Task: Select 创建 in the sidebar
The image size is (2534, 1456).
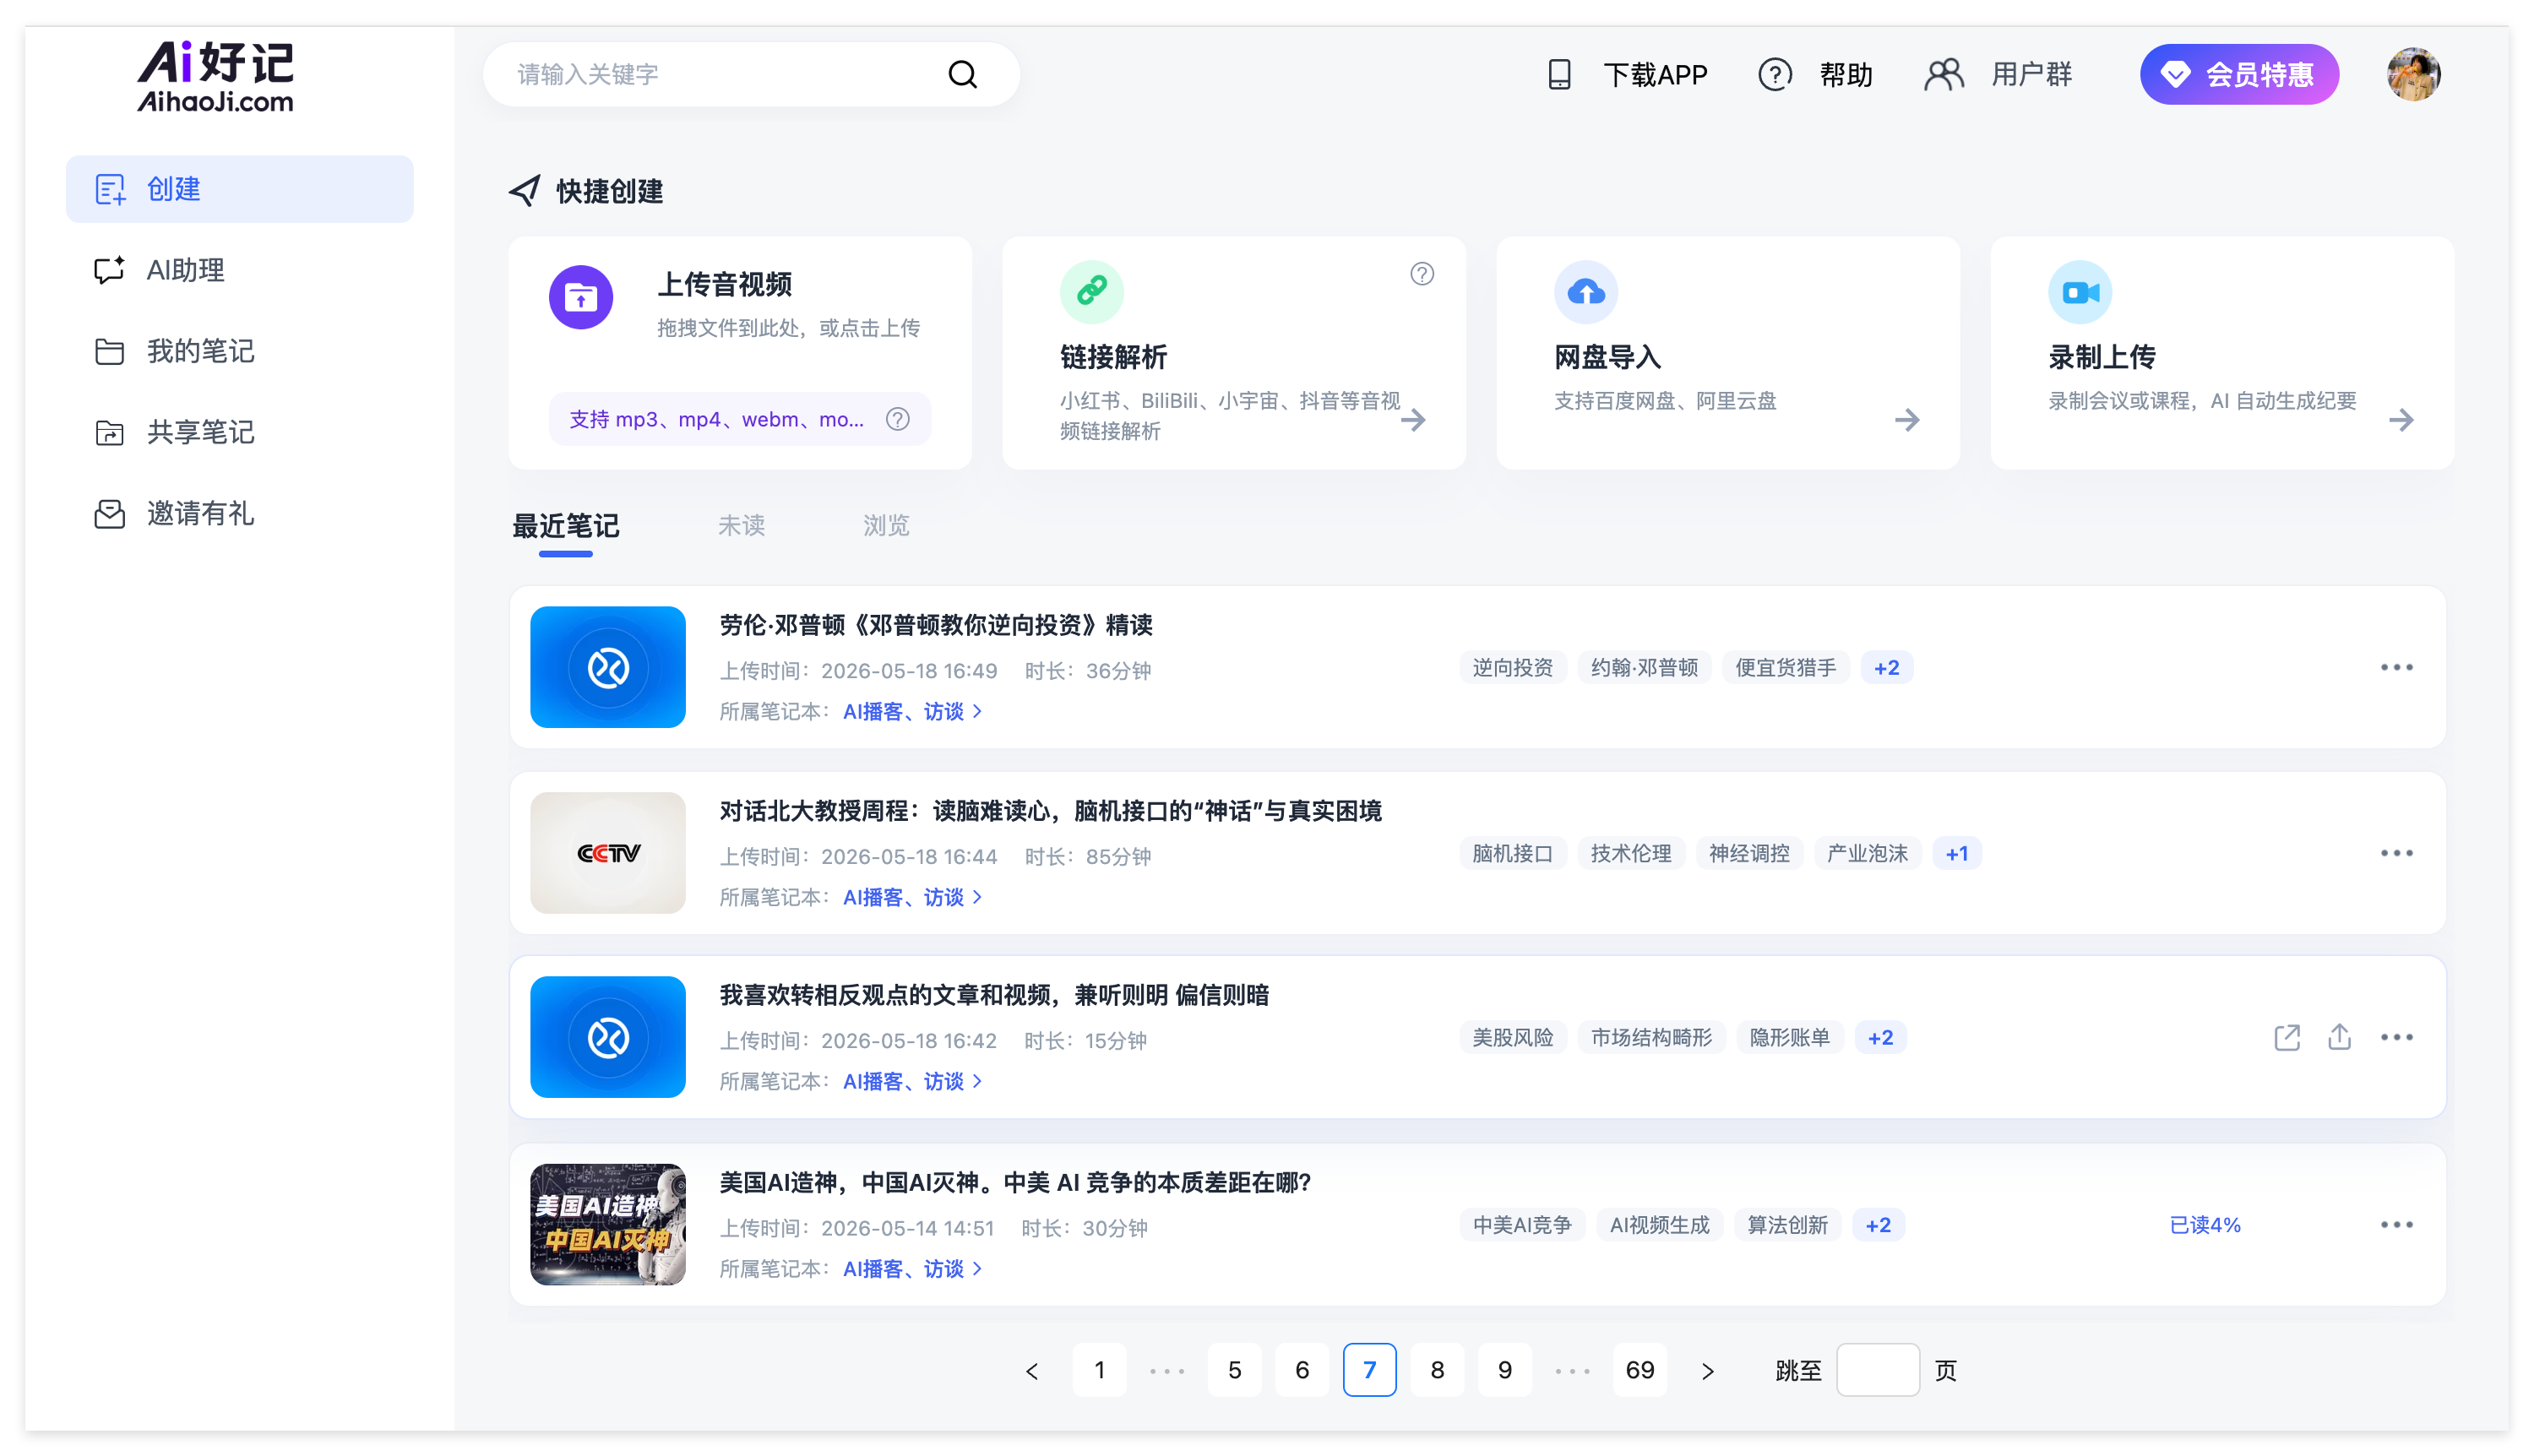Action: (x=239, y=189)
